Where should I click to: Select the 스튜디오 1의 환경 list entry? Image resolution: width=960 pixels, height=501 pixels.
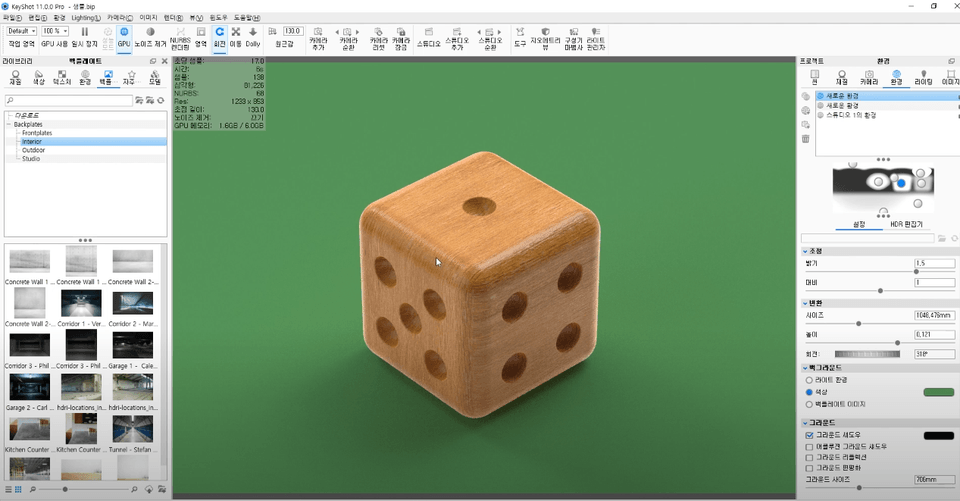(850, 115)
